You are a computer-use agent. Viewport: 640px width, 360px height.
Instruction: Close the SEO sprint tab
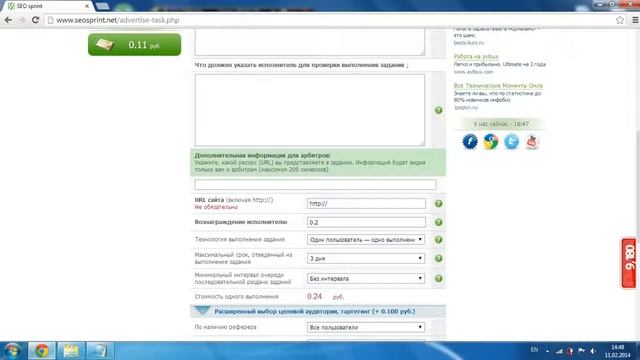coord(87,6)
